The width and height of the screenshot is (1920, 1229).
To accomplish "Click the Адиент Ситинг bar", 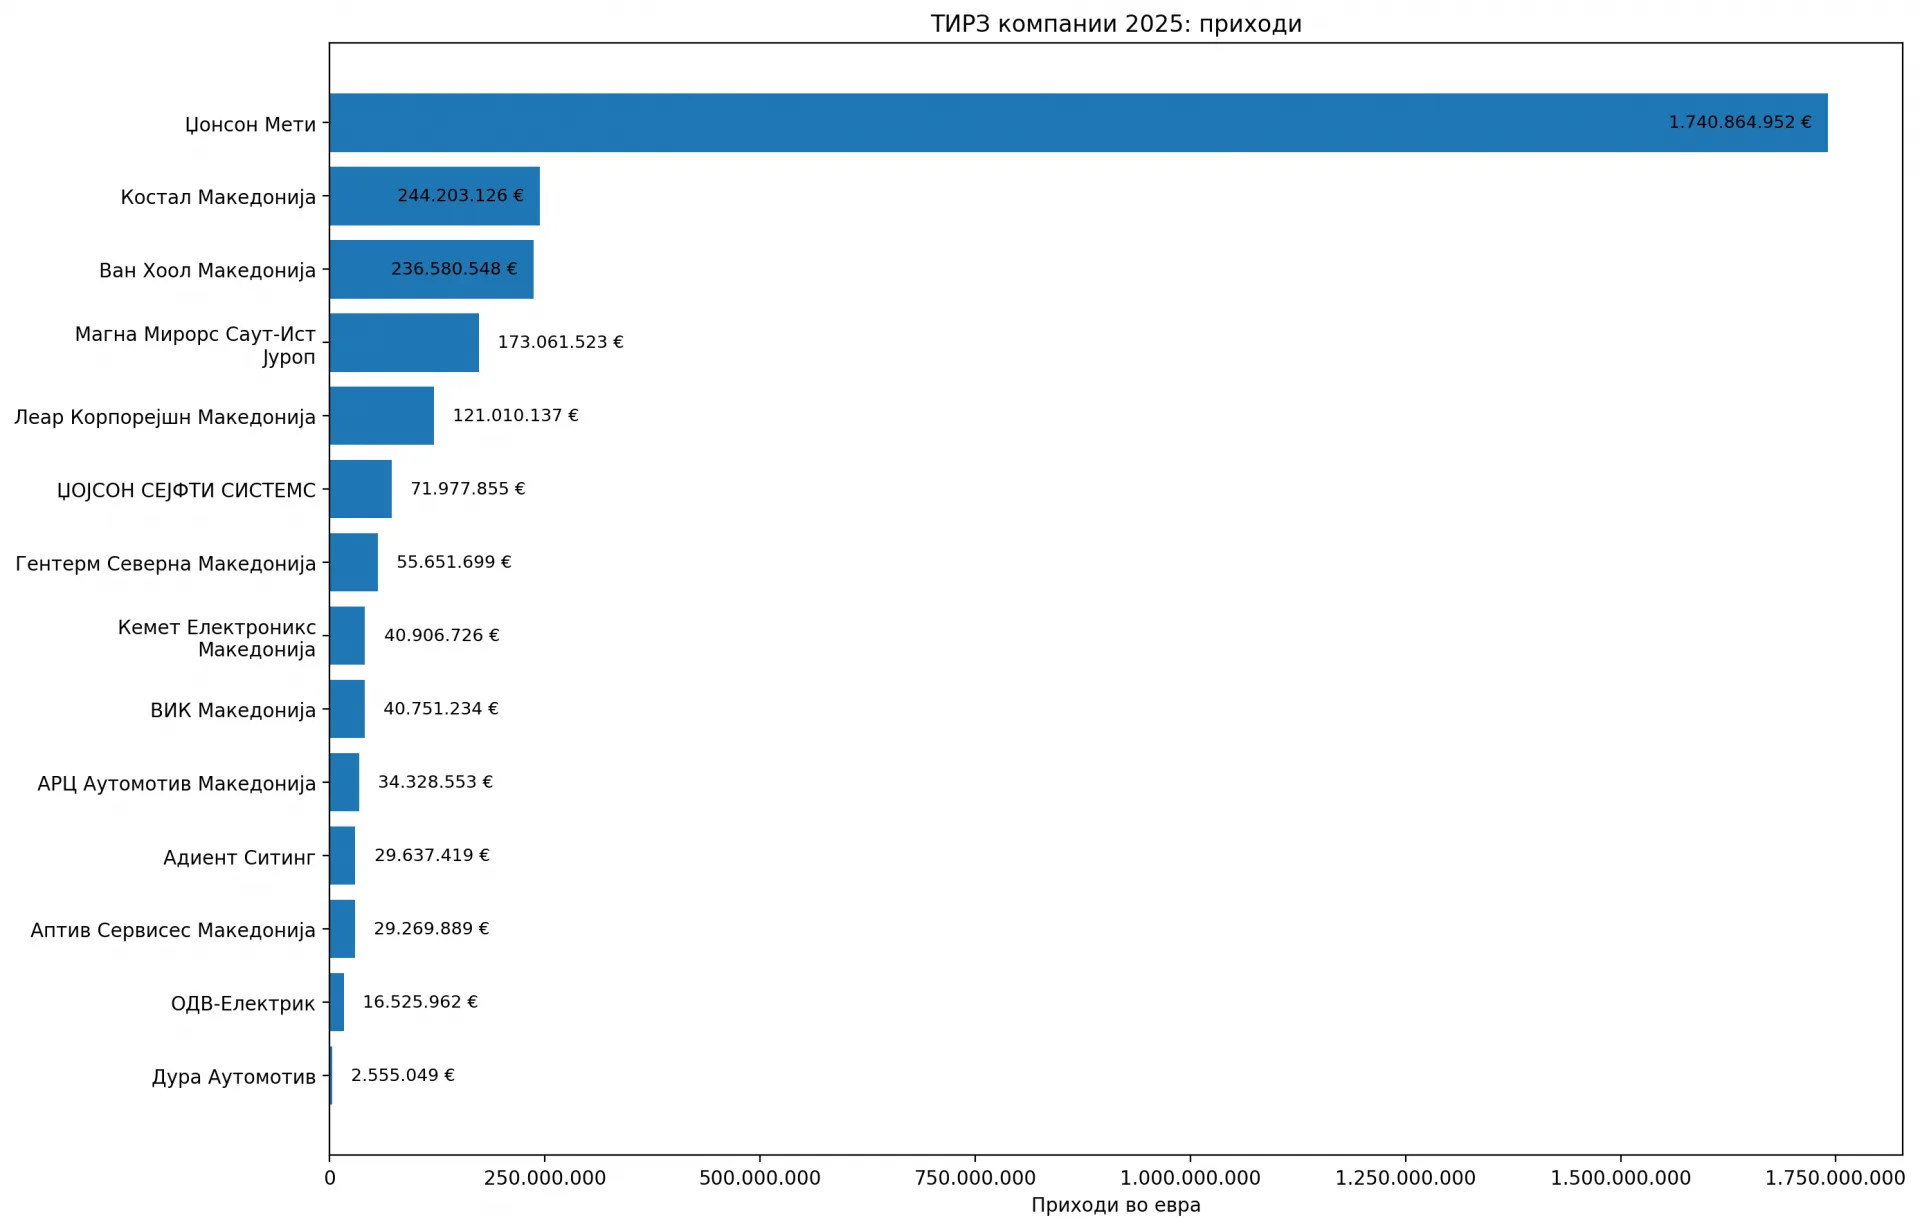I will pos(342,856).
